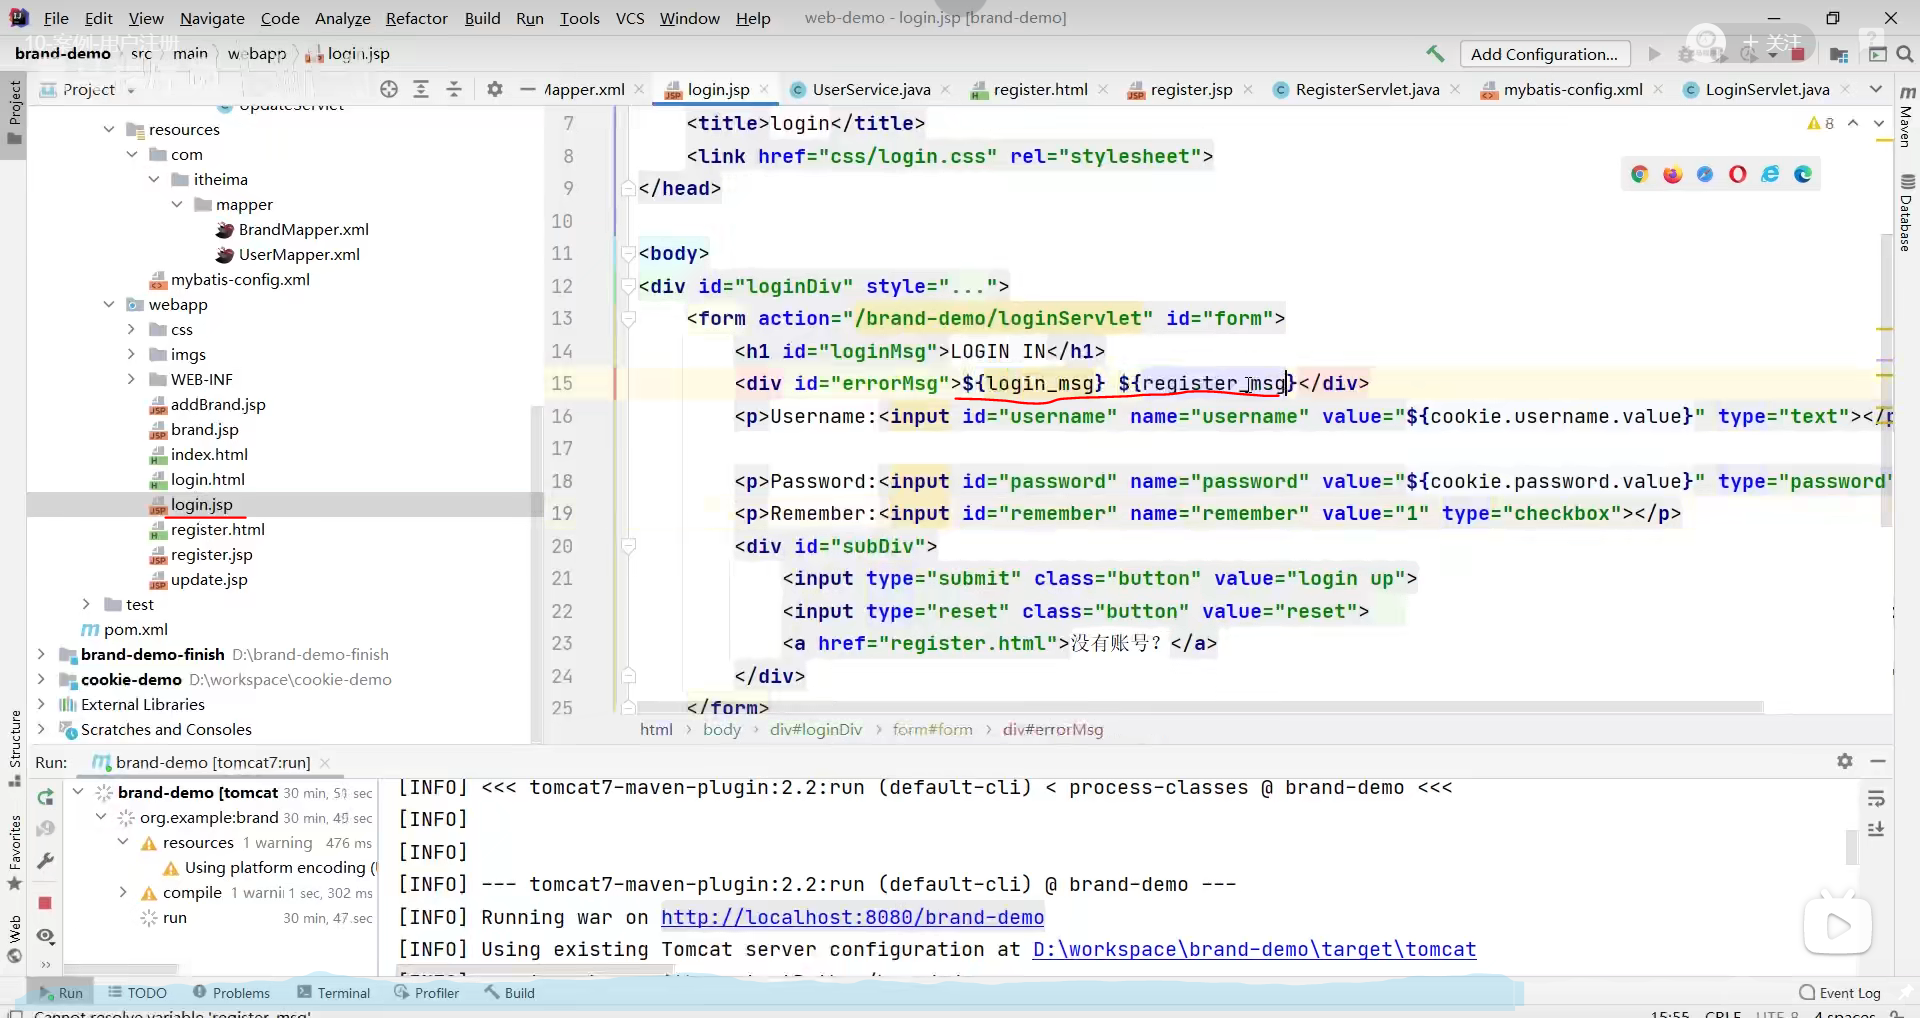Switch to UserService.java tab
Viewport: 1920px width, 1018px height.
pyautogui.click(x=870, y=89)
